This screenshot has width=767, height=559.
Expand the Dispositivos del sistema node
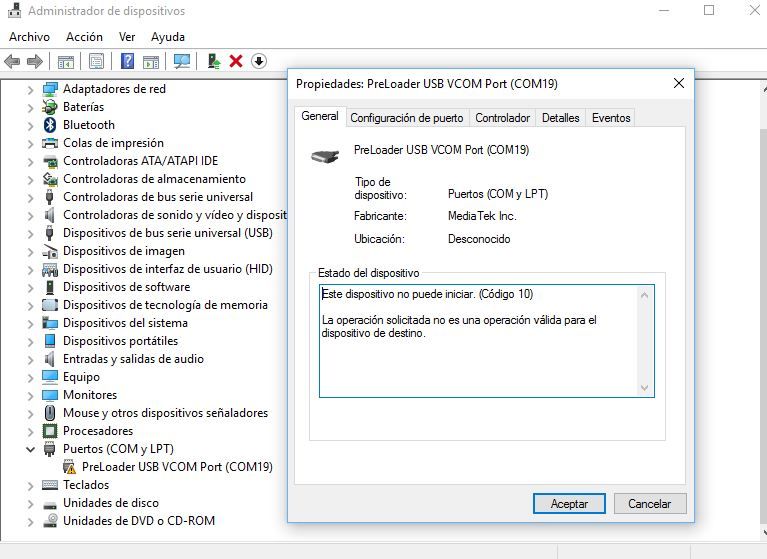coord(30,323)
